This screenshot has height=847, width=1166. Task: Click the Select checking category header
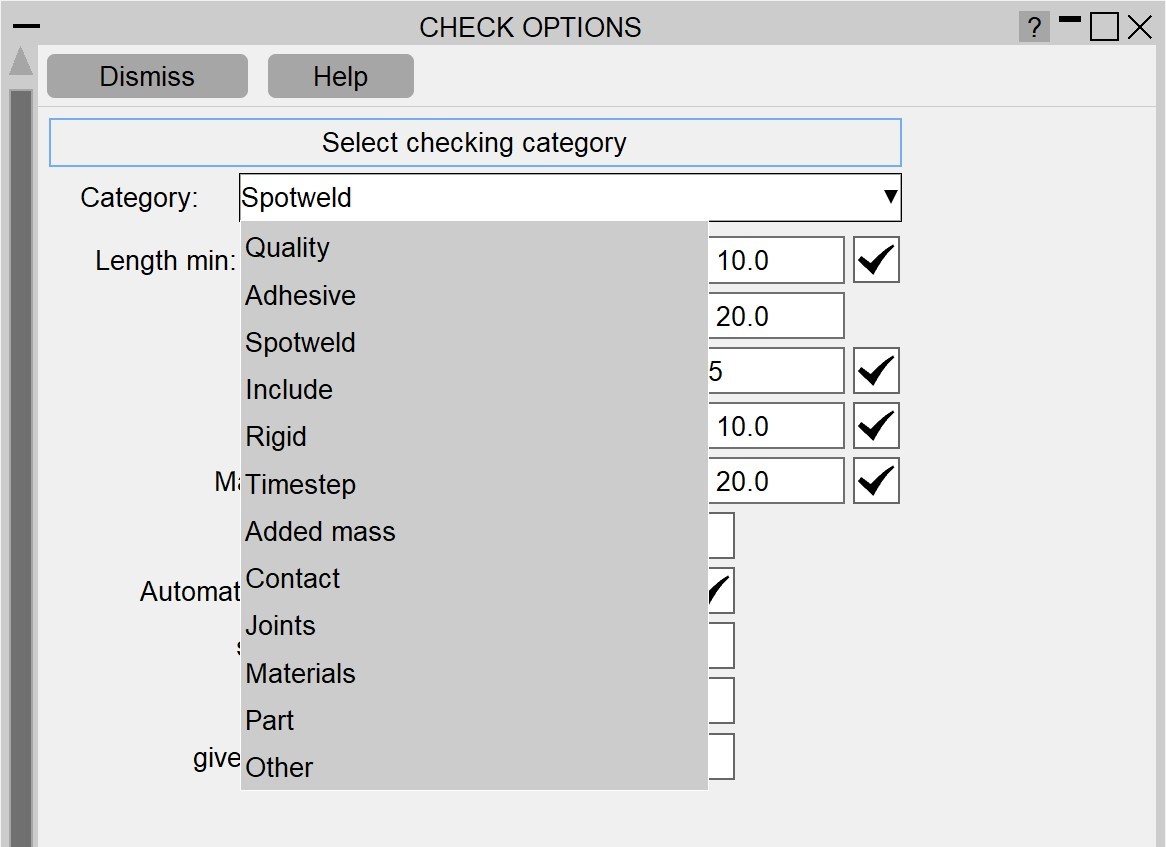pos(475,142)
